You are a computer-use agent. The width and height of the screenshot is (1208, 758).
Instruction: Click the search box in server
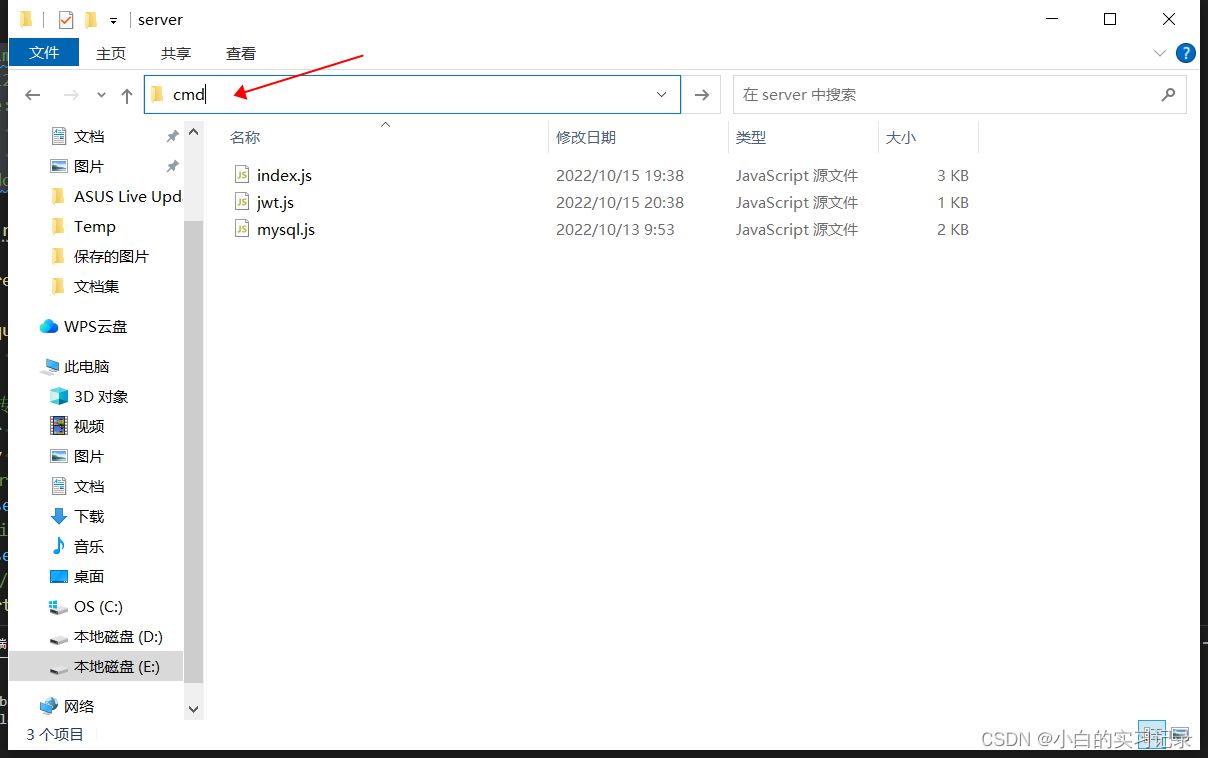pyautogui.click(x=945, y=95)
